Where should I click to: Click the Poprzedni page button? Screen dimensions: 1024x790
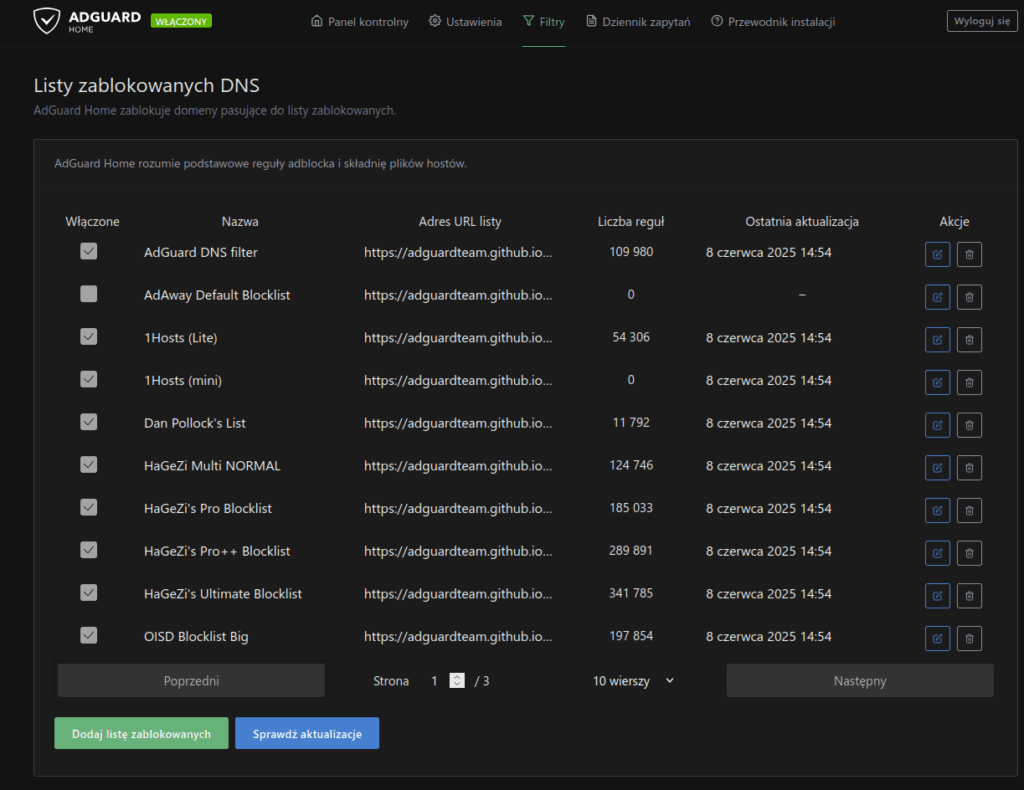coord(191,681)
